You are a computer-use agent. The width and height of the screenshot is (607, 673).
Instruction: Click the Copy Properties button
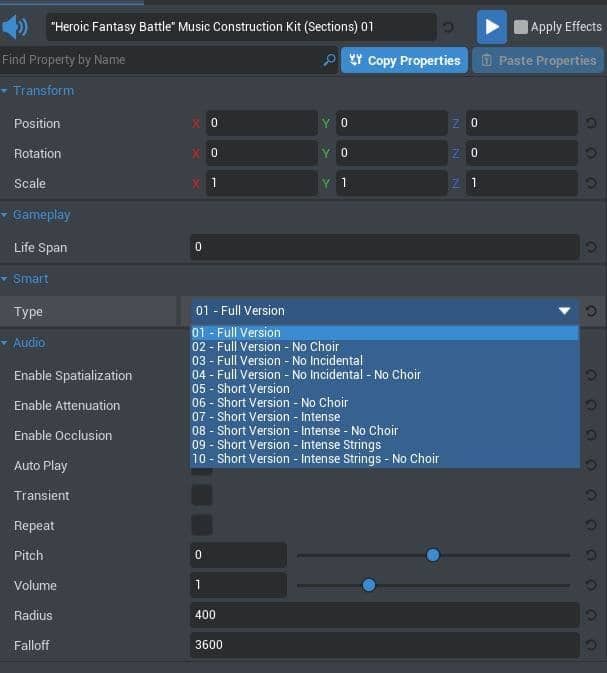point(404,61)
